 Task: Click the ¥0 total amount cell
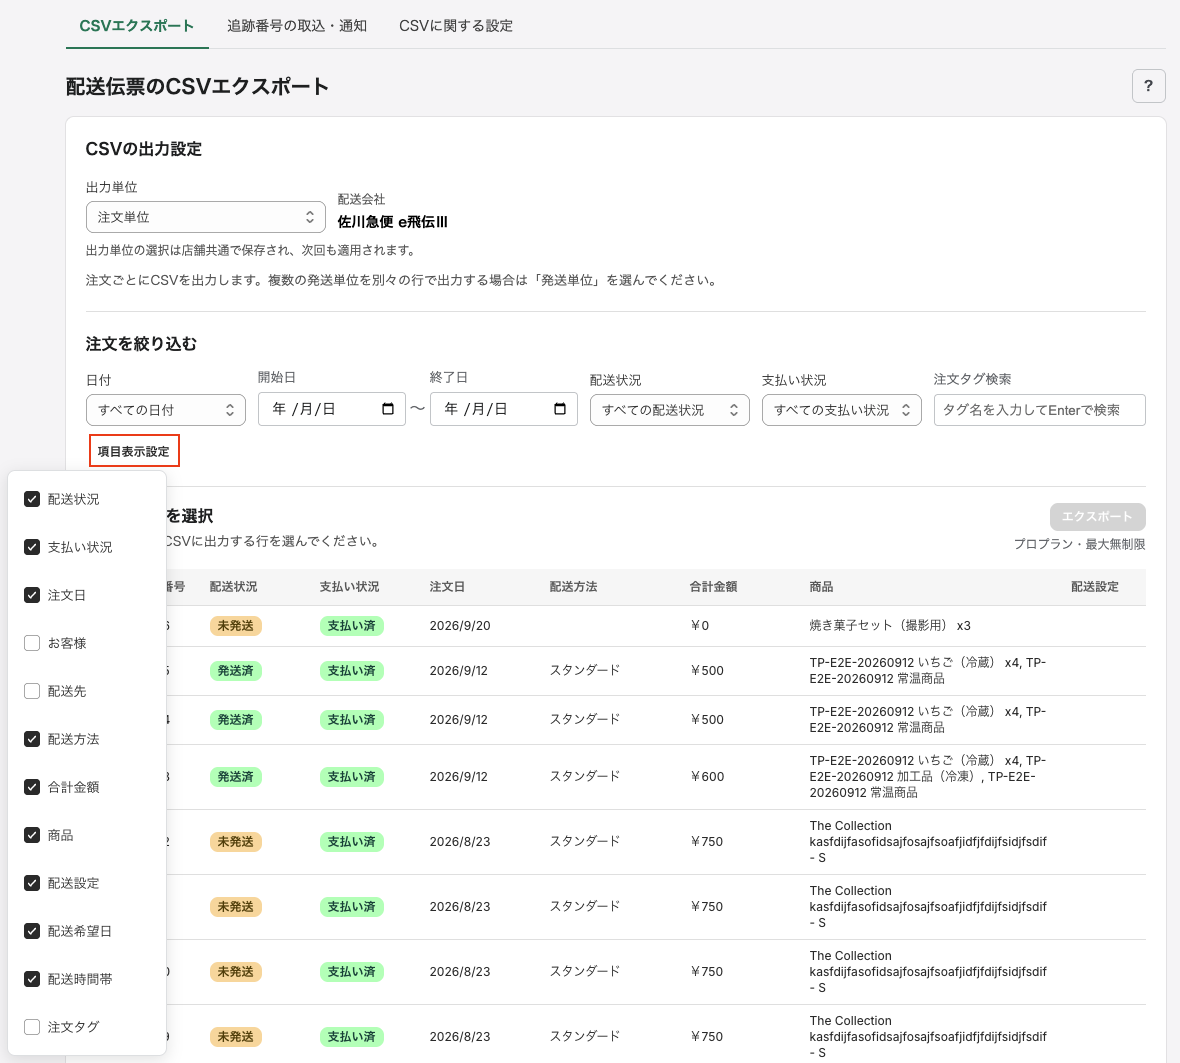point(700,626)
